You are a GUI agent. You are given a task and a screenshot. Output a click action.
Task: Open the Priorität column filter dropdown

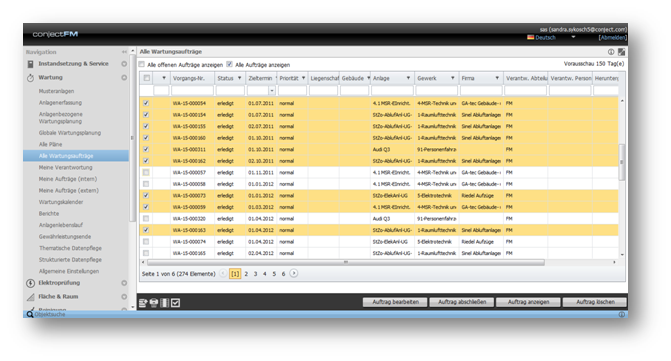tap(303, 78)
